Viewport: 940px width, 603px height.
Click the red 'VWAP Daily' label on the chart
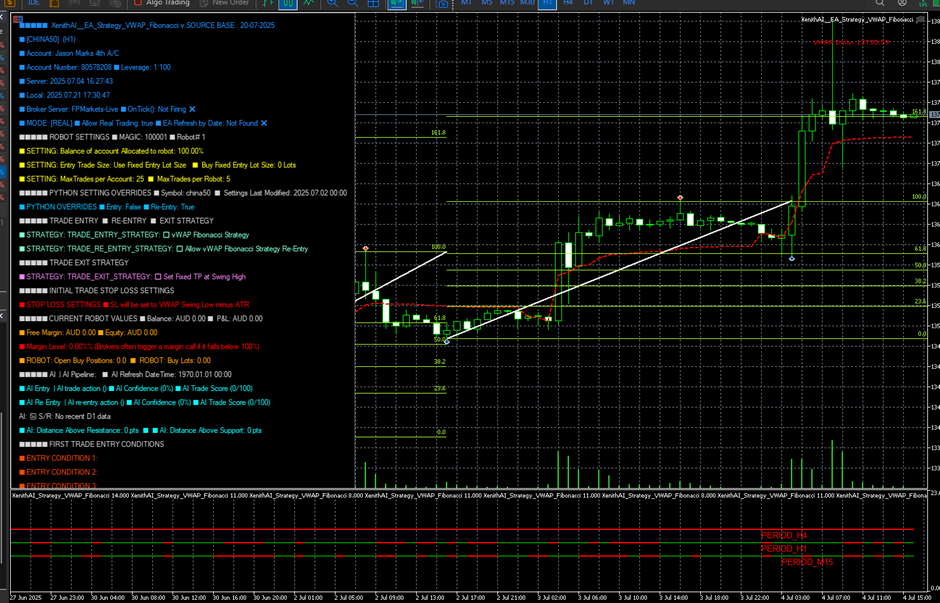[851, 43]
